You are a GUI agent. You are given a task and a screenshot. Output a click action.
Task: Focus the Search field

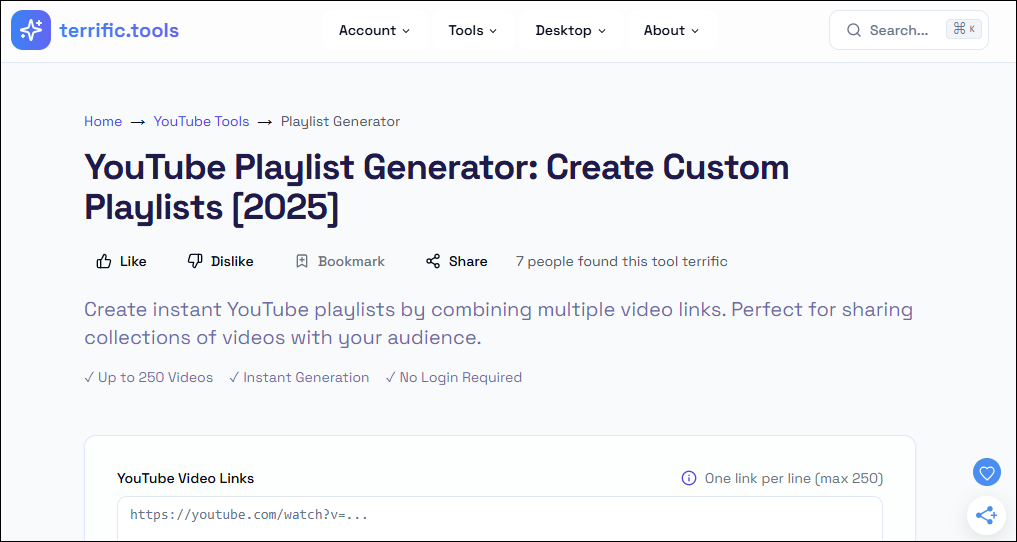click(x=909, y=30)
